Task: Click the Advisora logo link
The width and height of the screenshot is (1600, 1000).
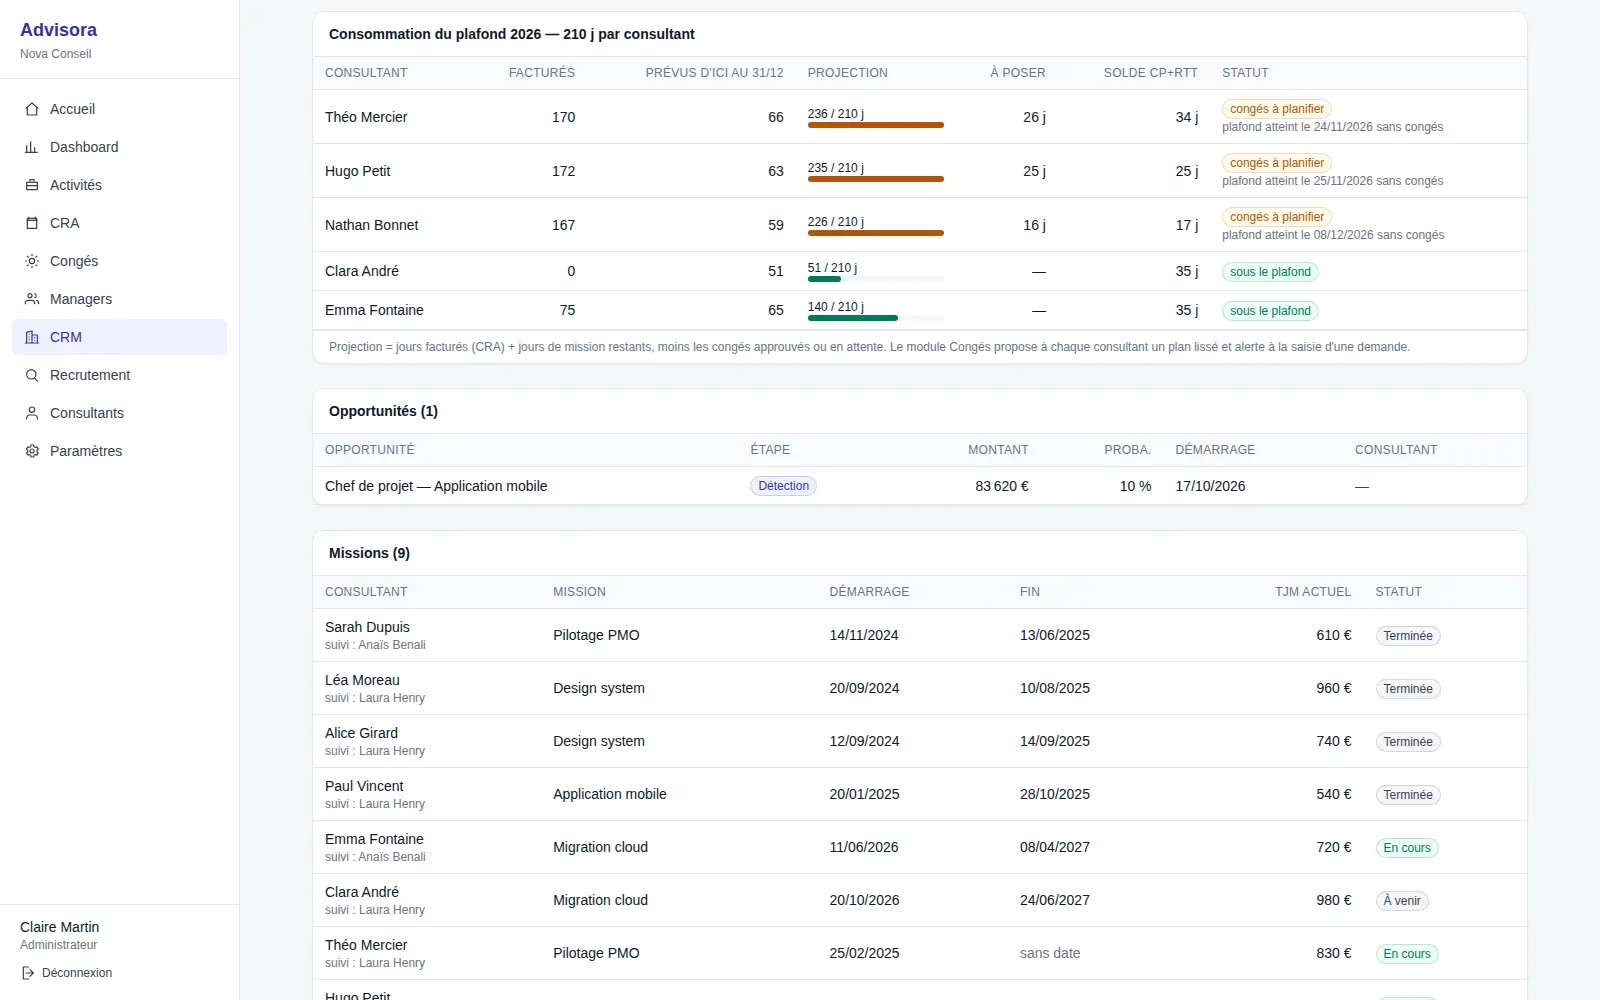Action: 59,30
